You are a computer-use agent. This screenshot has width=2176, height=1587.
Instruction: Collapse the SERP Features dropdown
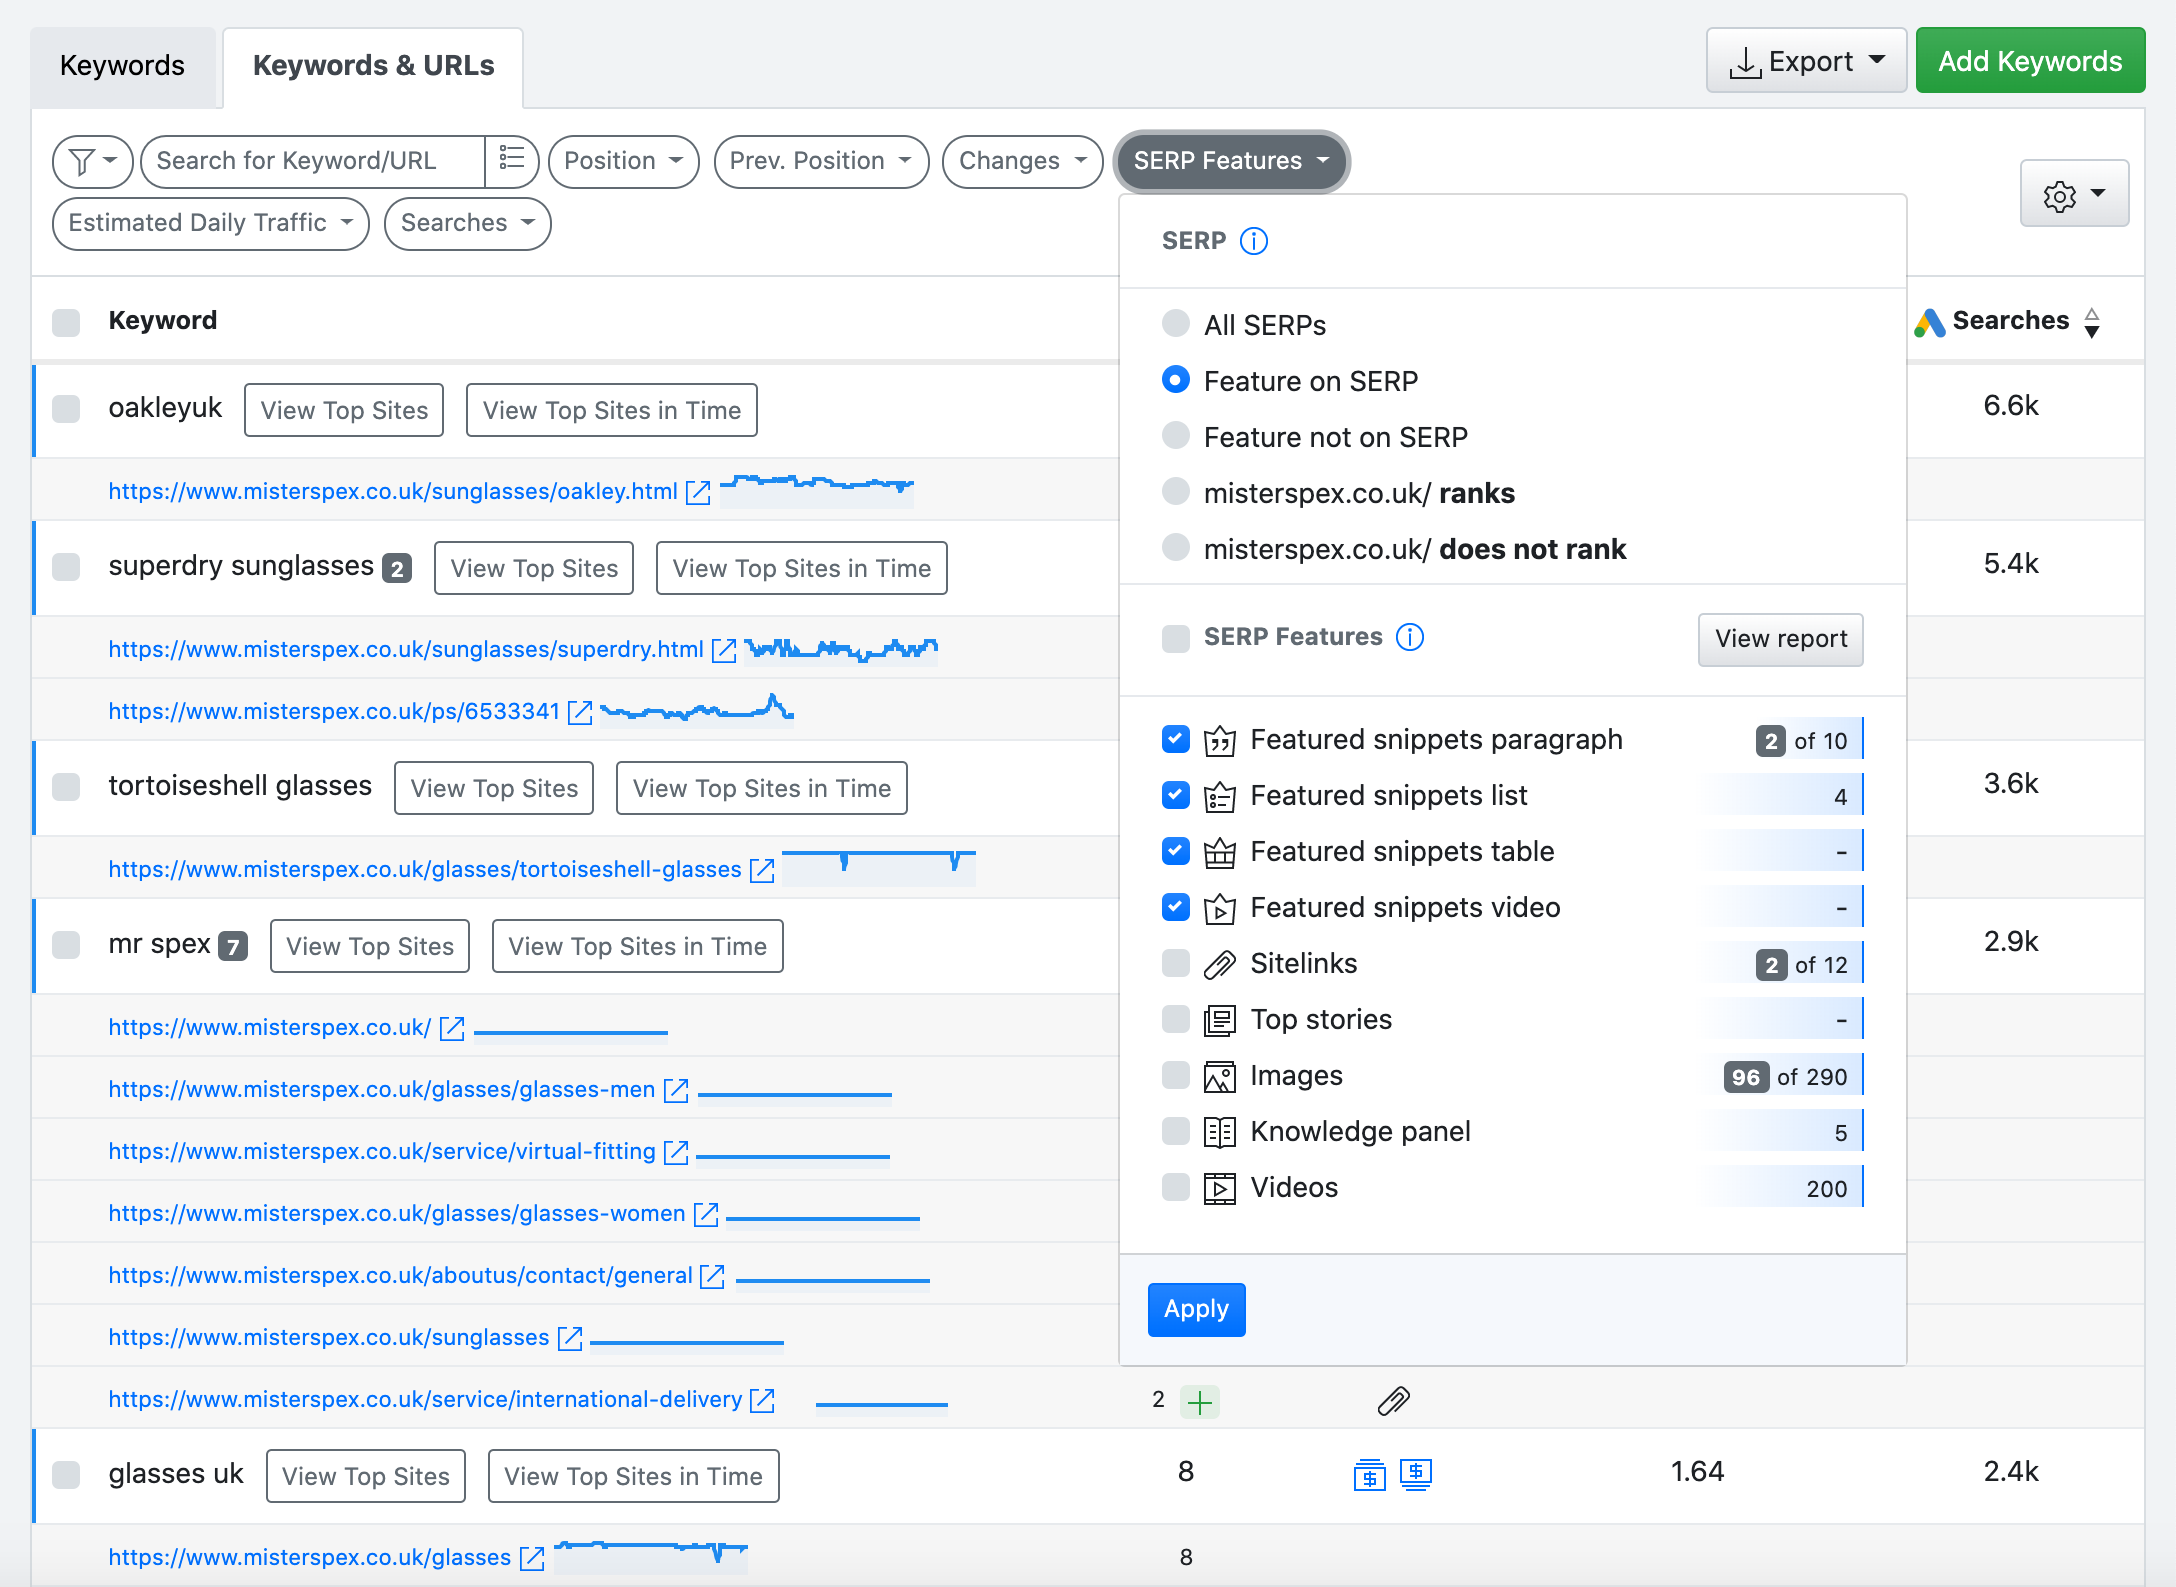pos(1231,161)
